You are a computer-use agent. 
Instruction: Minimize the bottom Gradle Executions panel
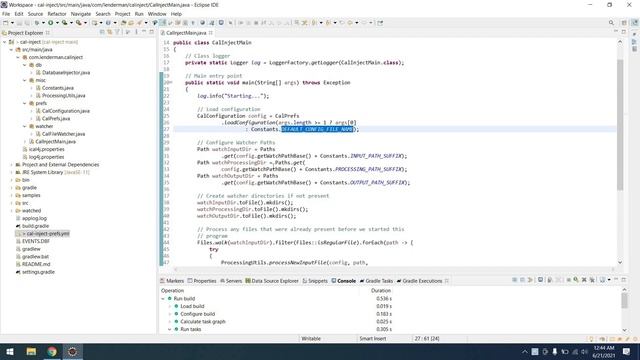coord(616,280)
